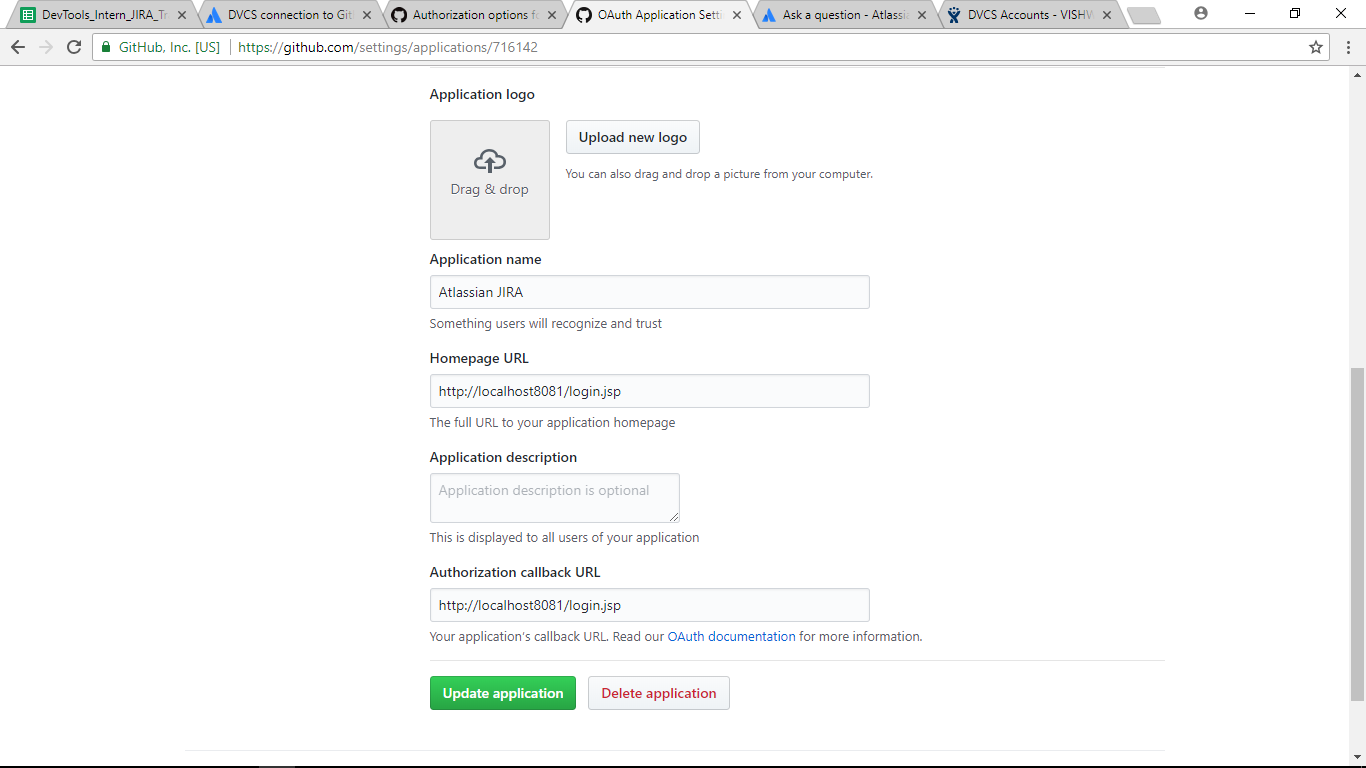Close the DevTools_Intern_JIRA tab

tap(182, 15)
